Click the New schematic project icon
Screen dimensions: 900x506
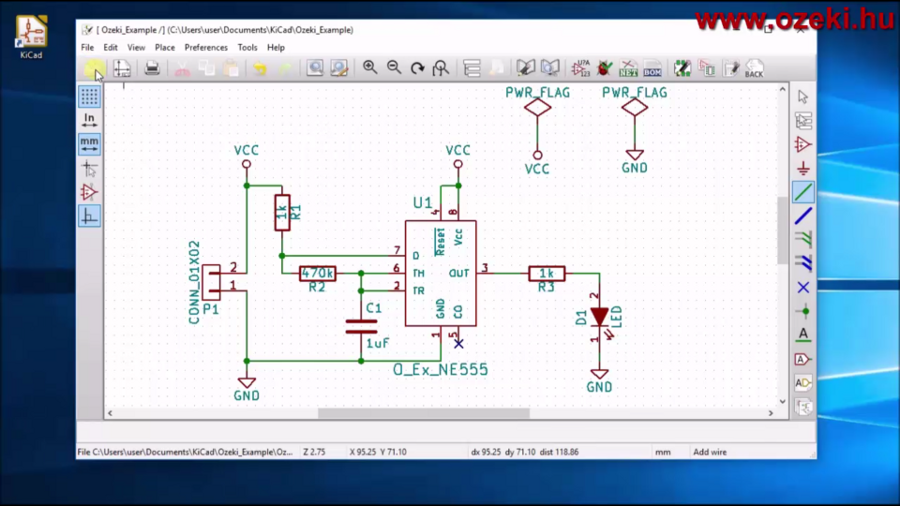point(94,68)
